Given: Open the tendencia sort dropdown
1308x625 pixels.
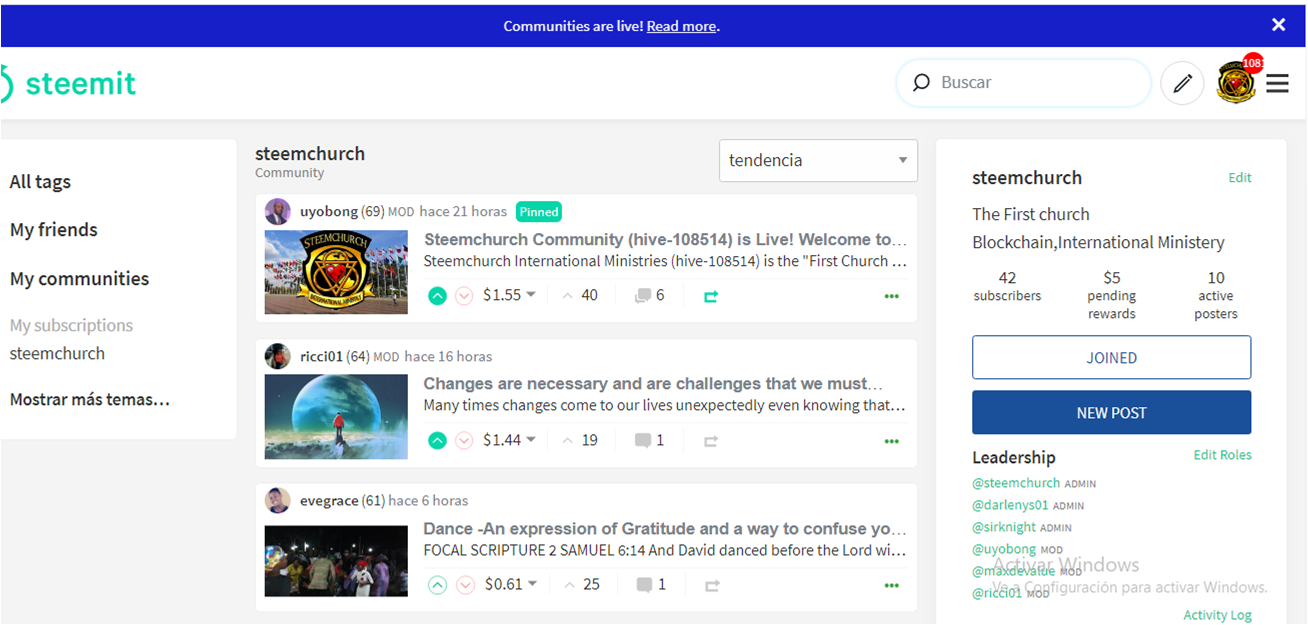Looking at the screenshot, I should point(818,160).
